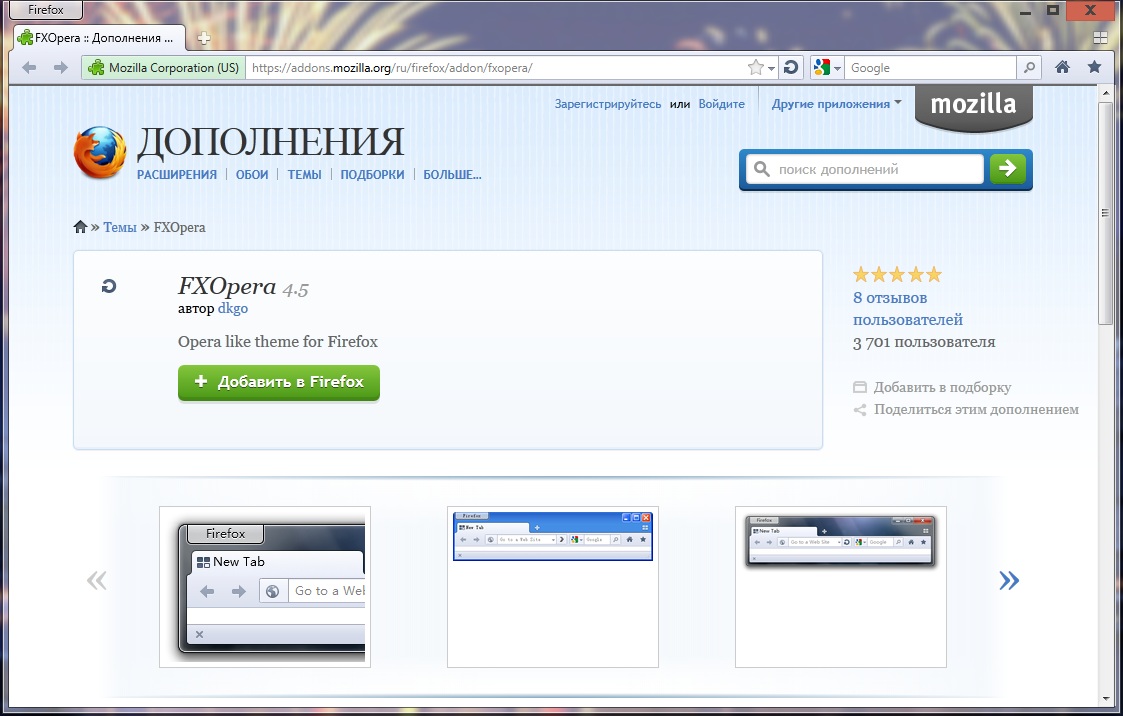The height and width of the screenshot is (716, 1123).
Task: Reload the page using the refresh icon
Action: 791,68
